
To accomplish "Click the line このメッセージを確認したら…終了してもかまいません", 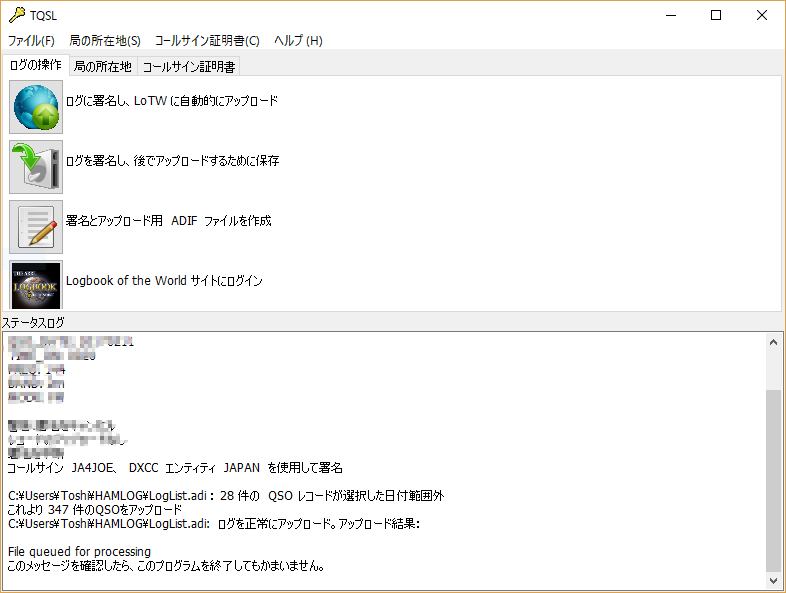I will (x=167, y=566).
